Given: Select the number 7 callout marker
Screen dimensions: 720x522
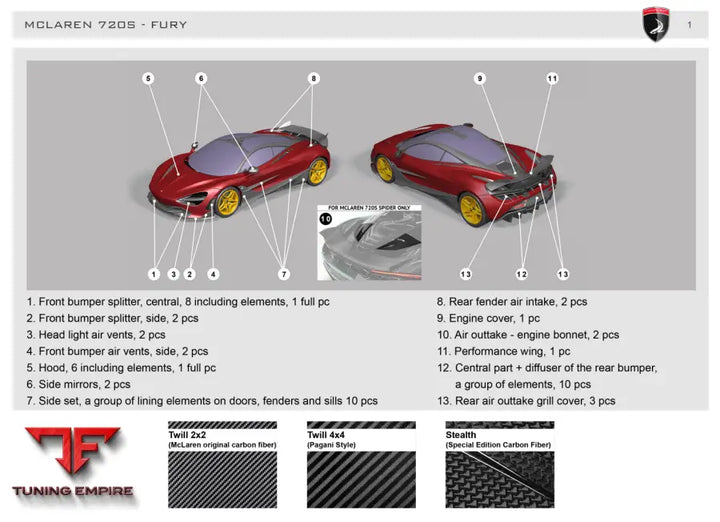Looking at the screenshot, I should tap(283, 273).
